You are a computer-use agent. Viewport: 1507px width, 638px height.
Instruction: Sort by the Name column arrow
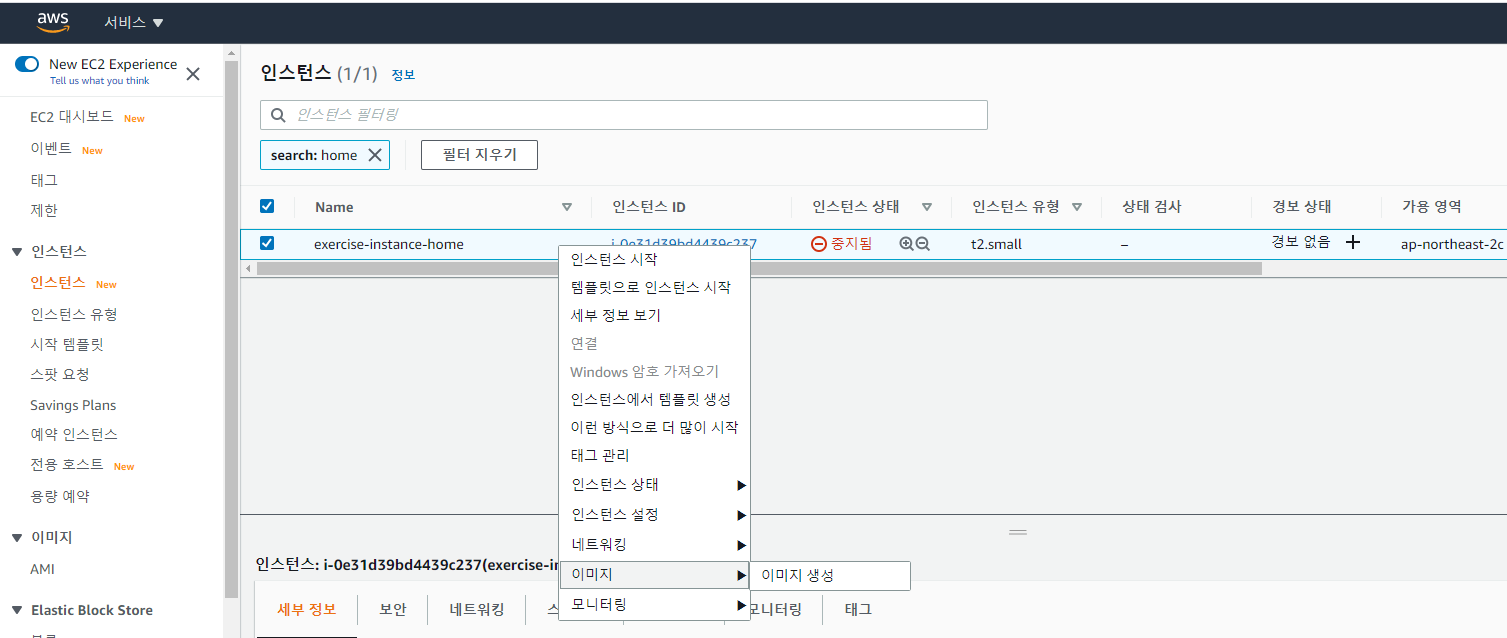(566, 207)
